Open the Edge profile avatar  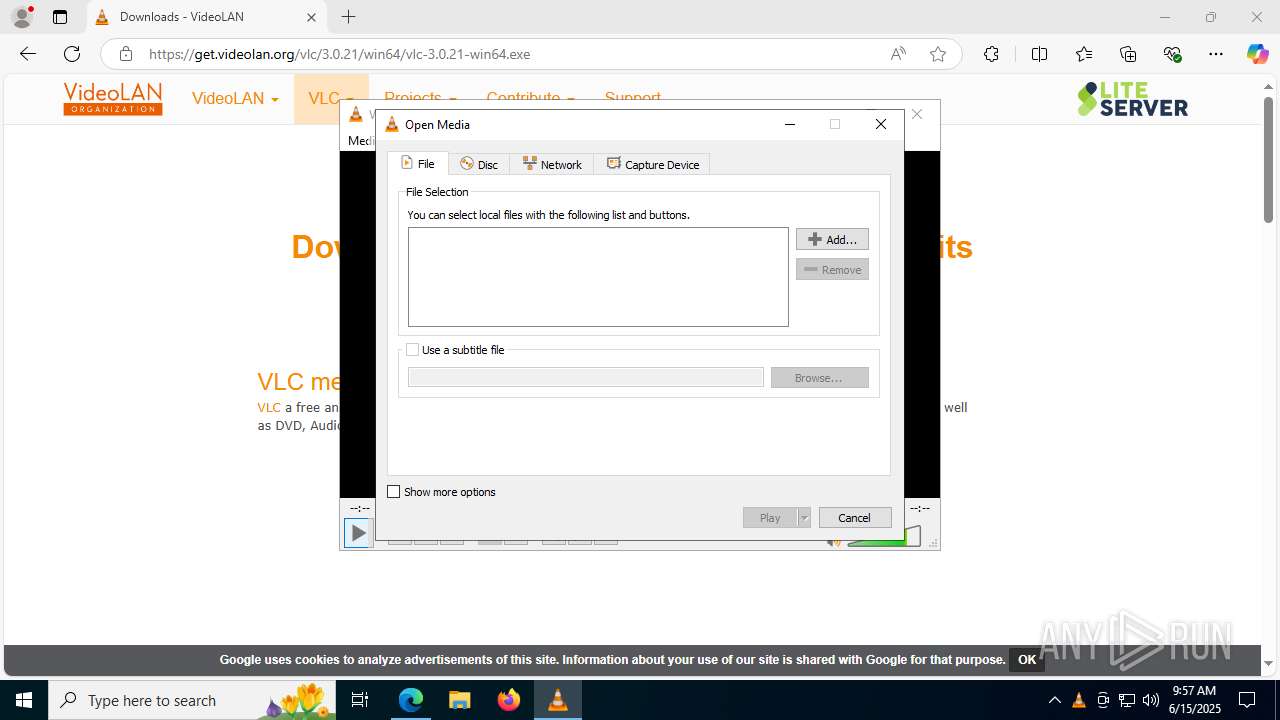pos(22,17)
